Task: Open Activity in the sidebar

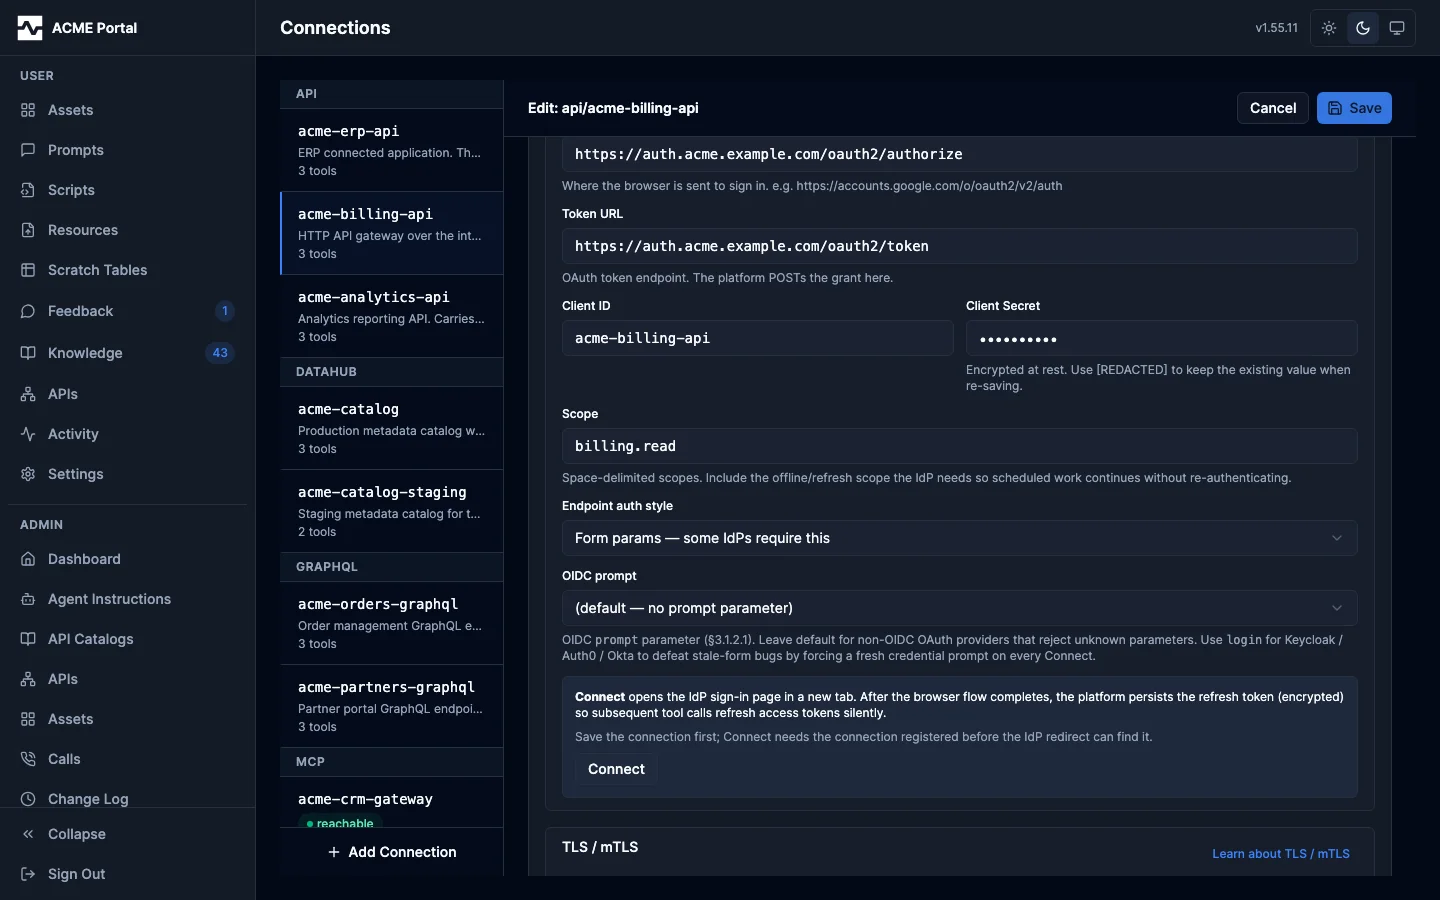Action: tap(127, 434)
